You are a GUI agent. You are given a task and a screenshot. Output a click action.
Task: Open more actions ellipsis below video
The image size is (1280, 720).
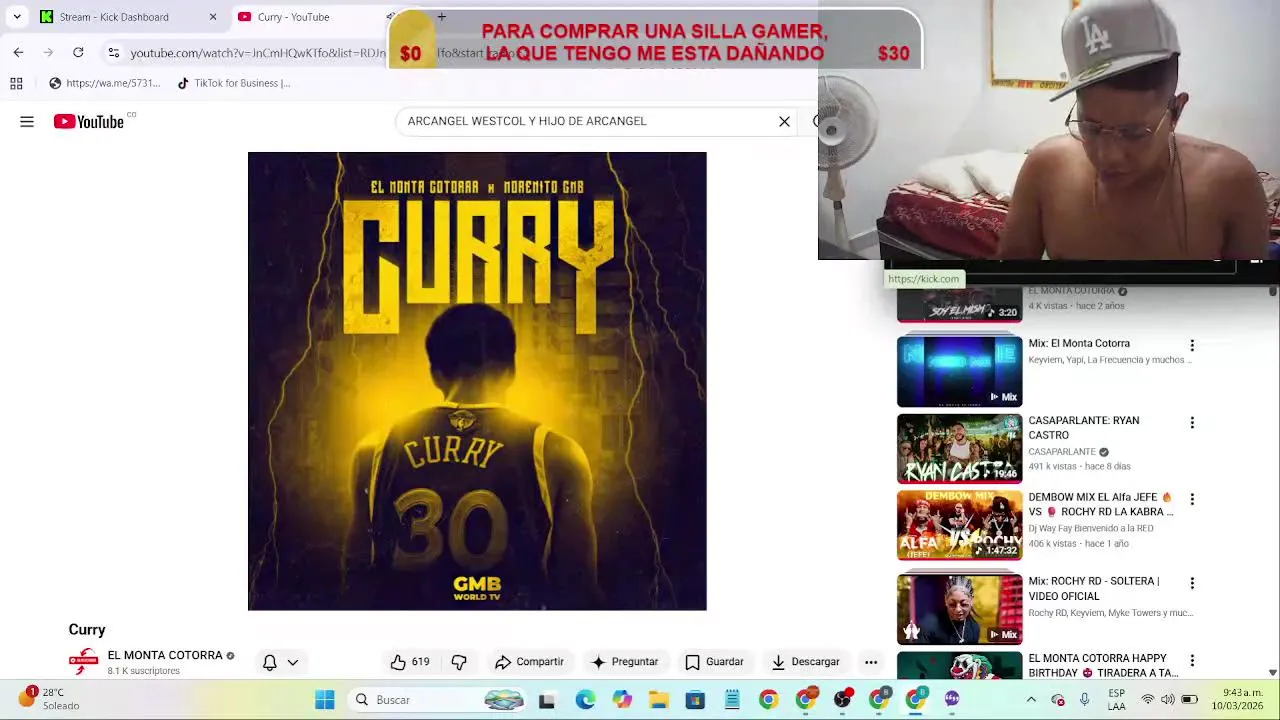(871, 662)
